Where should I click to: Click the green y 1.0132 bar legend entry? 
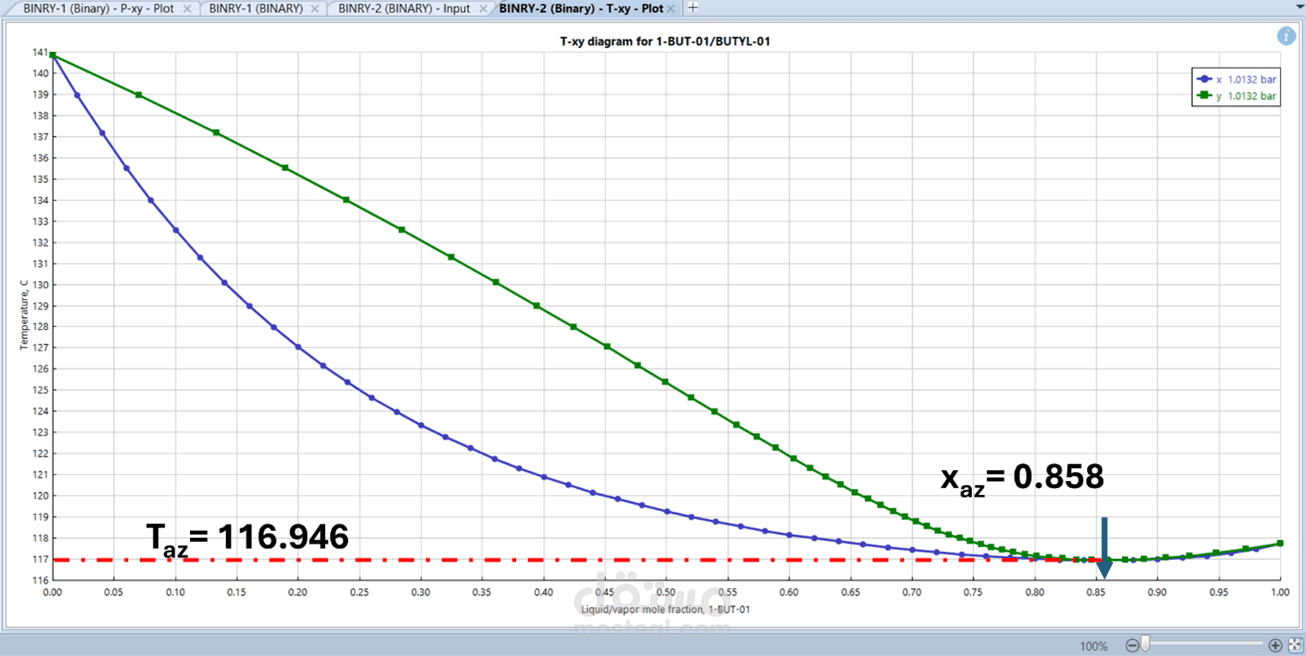tap(1236, 96)
